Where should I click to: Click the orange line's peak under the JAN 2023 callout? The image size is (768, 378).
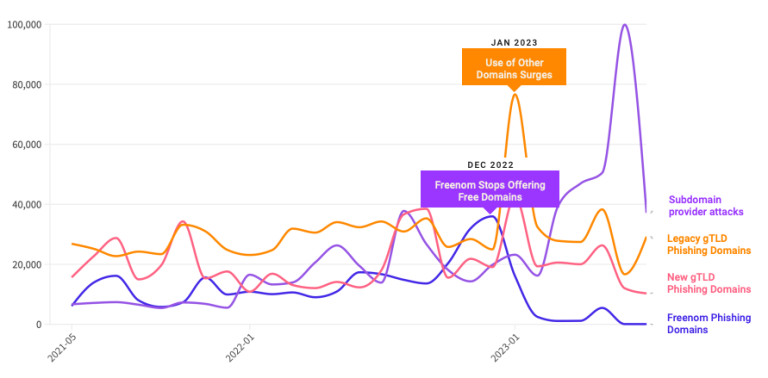[515, 94]
